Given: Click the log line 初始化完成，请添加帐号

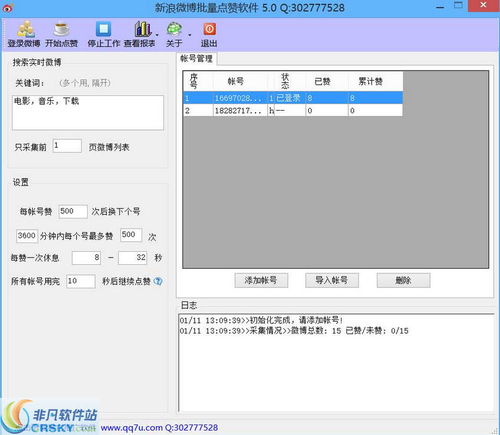Looking at the screenshot, I should coord(261,320).
